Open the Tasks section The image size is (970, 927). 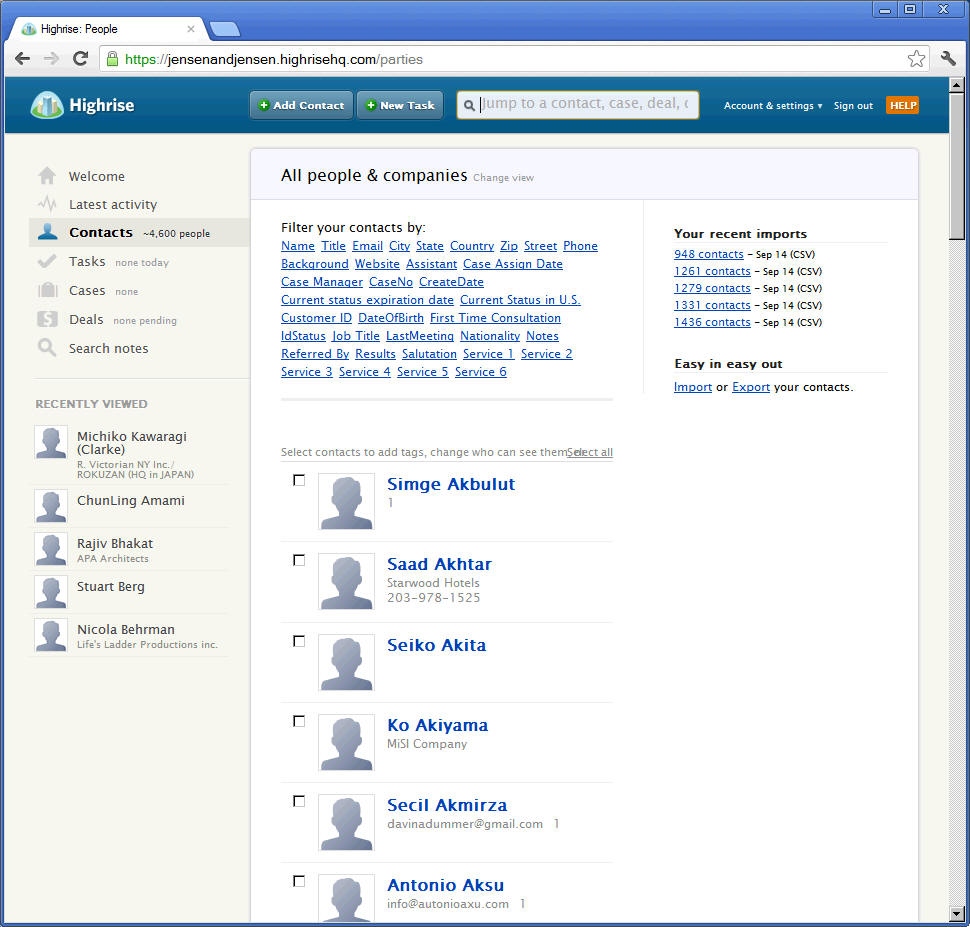87,261
